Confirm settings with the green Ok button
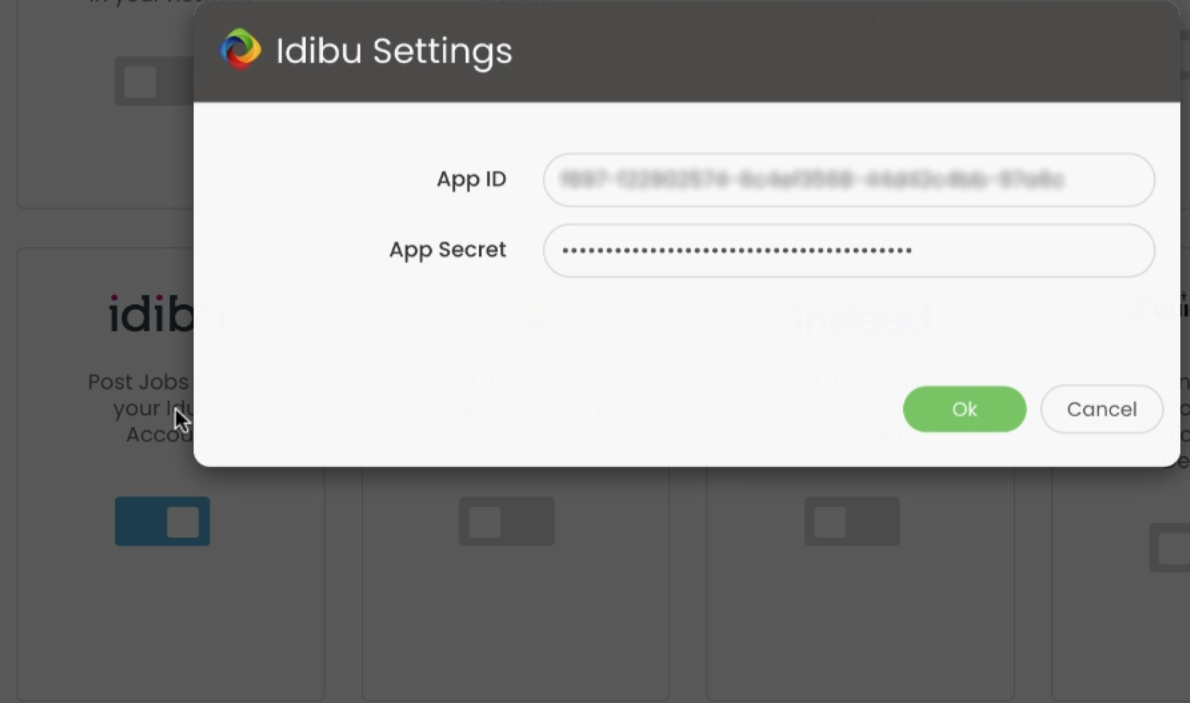The height and width of the screenshot is (703, 1190). coord(965,409)
